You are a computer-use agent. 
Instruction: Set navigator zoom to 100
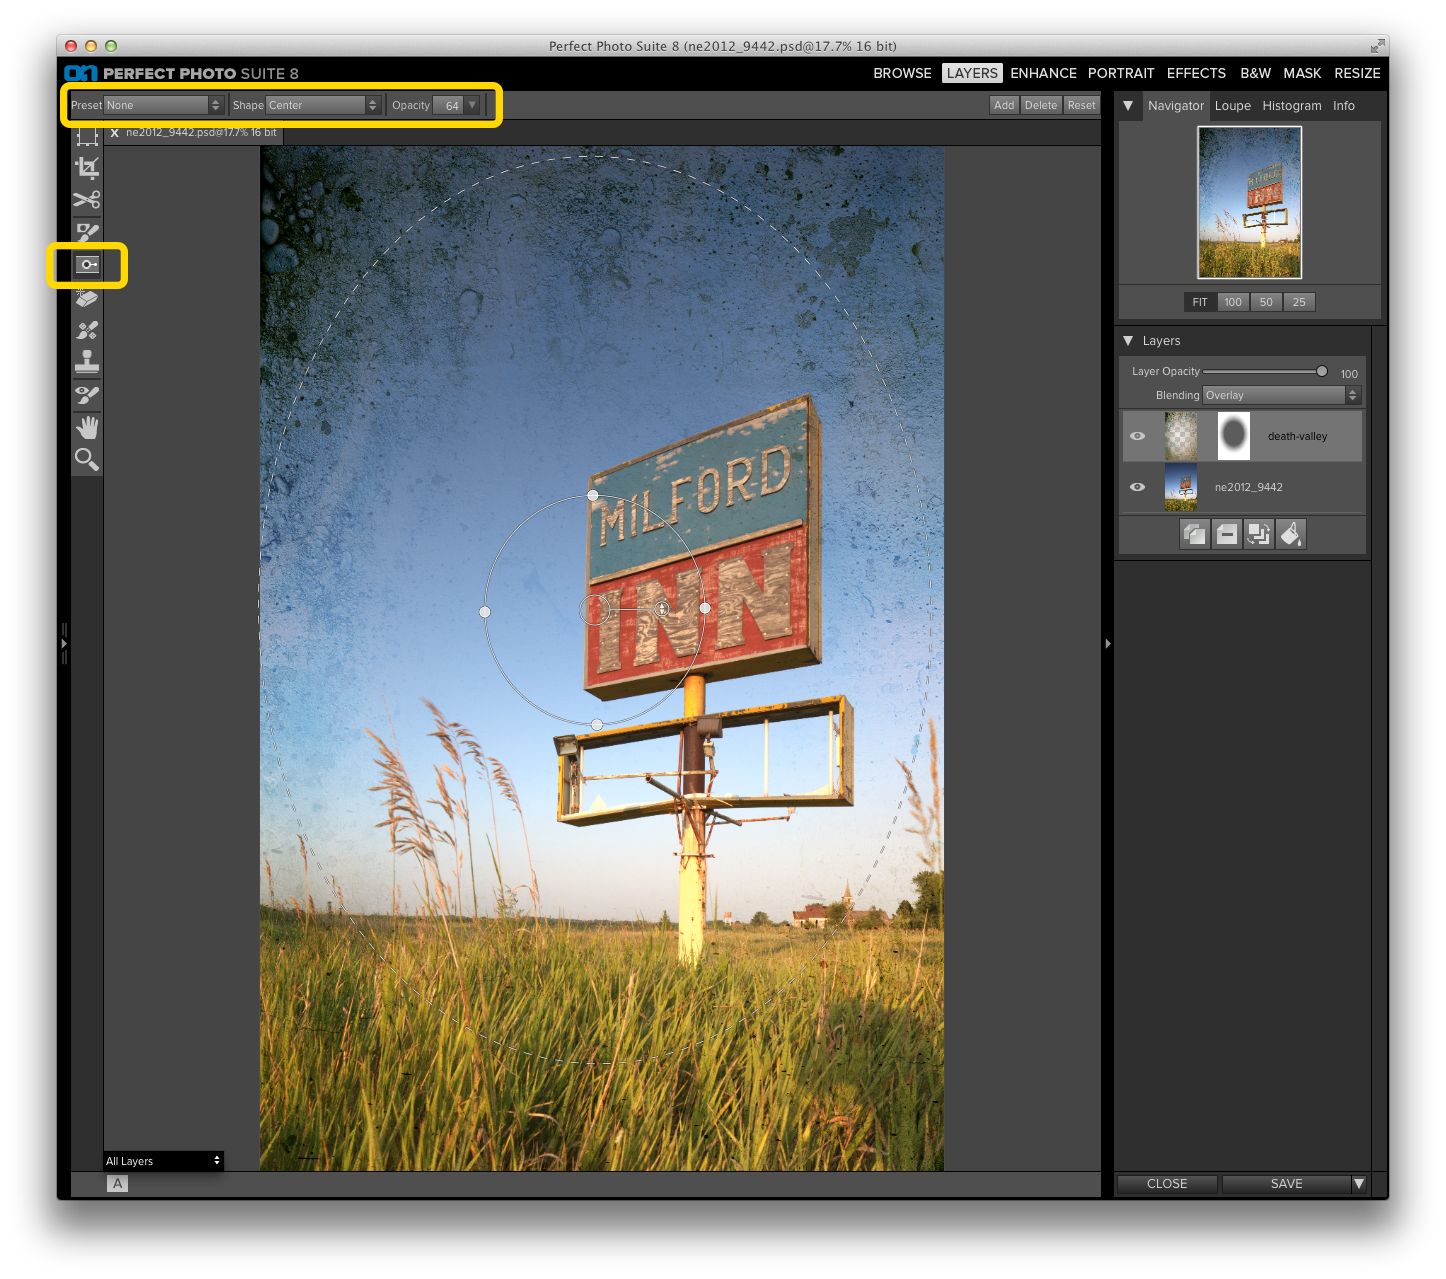point(1233,302)
